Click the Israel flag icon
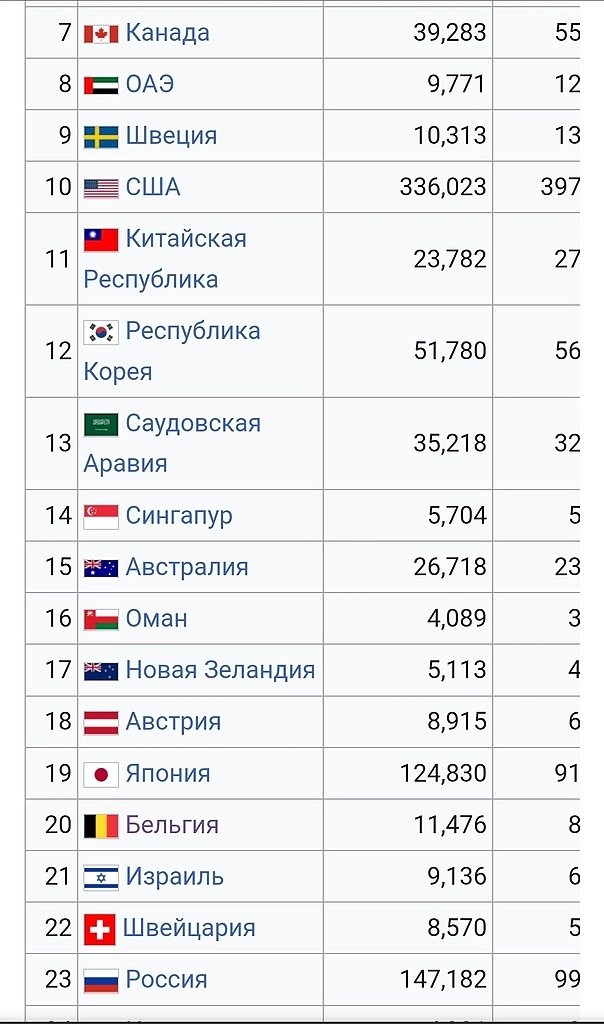Viewport: 604px width, 1024px height. (x=101, y=878)
